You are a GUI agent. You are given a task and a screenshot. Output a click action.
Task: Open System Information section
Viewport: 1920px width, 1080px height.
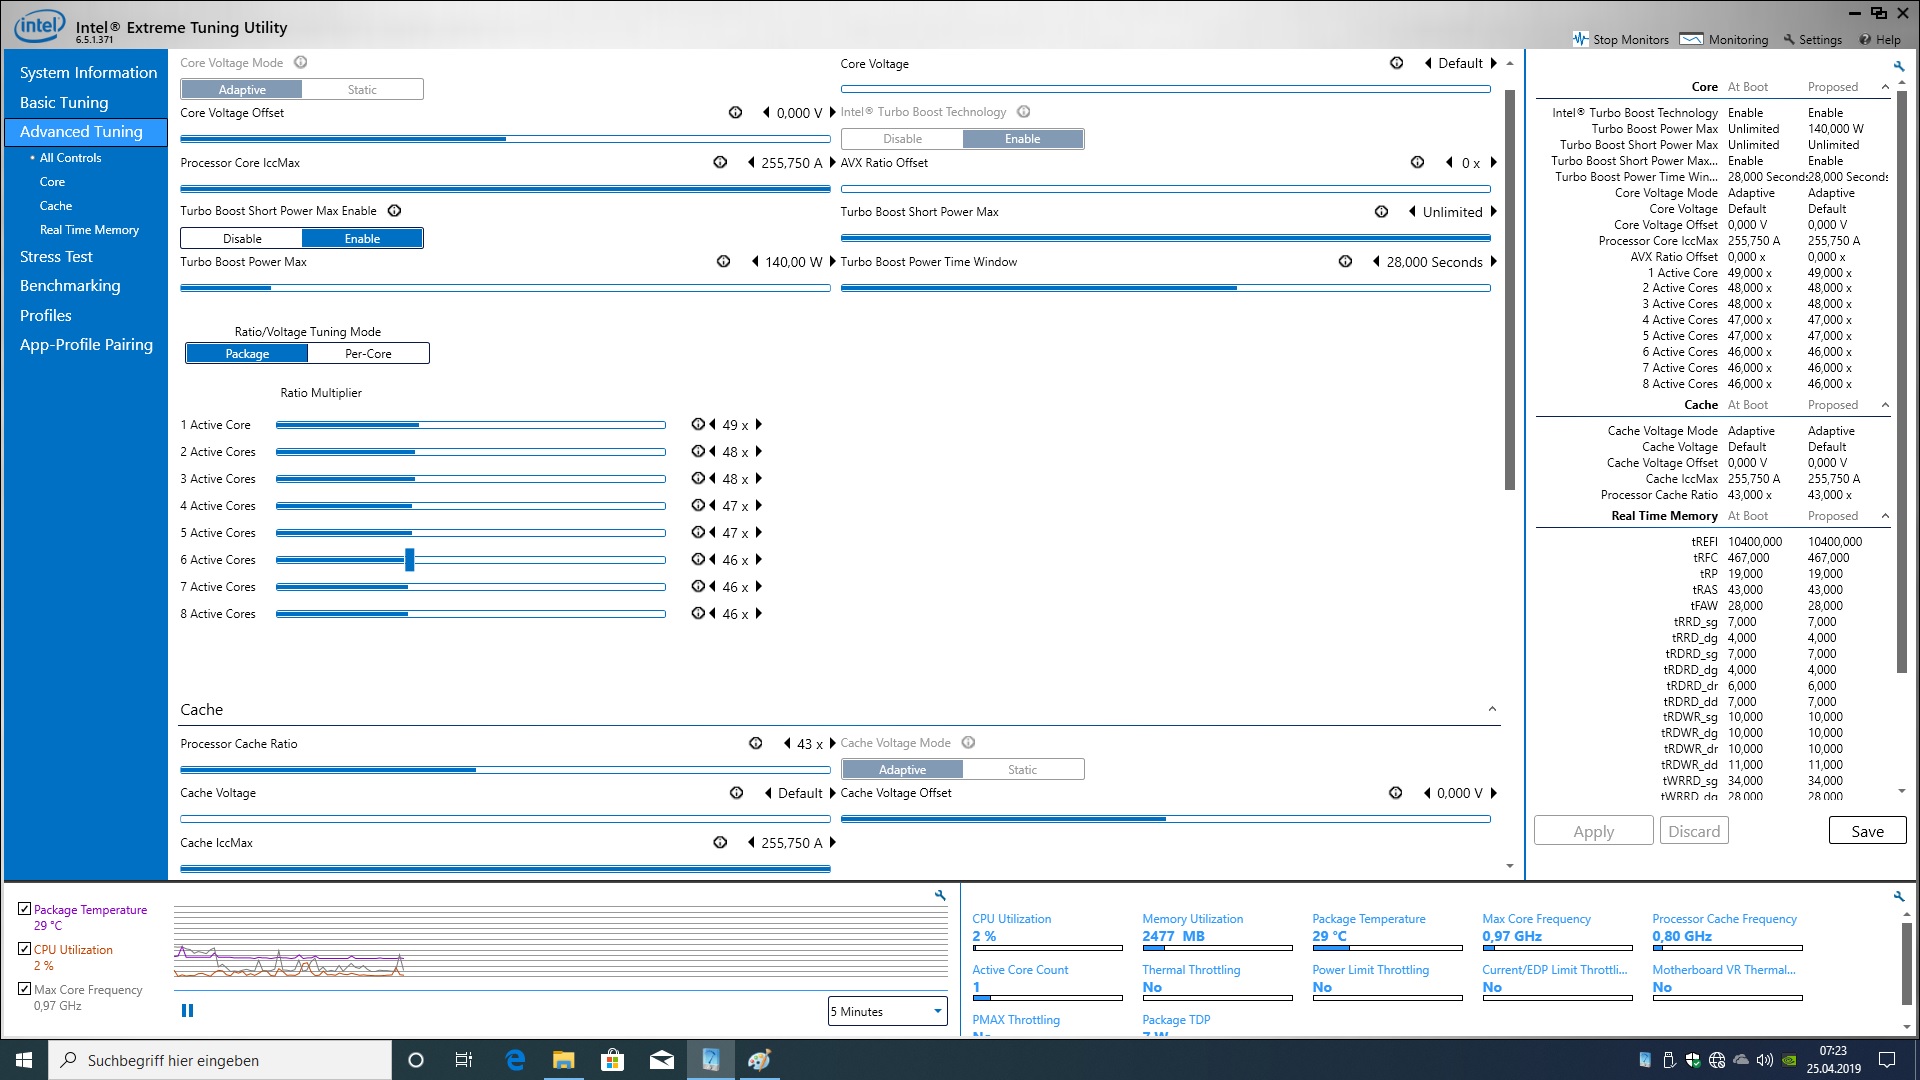tap(88, 73)
